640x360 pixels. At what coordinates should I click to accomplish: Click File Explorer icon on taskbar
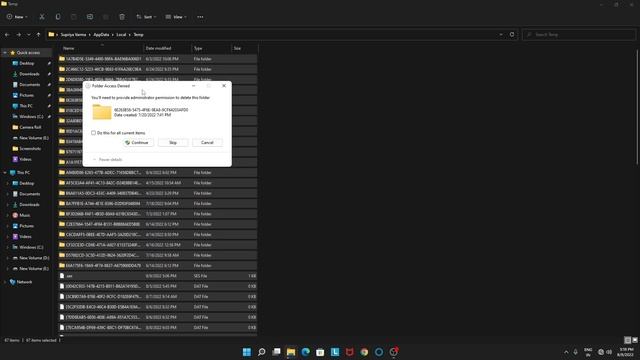291,352
